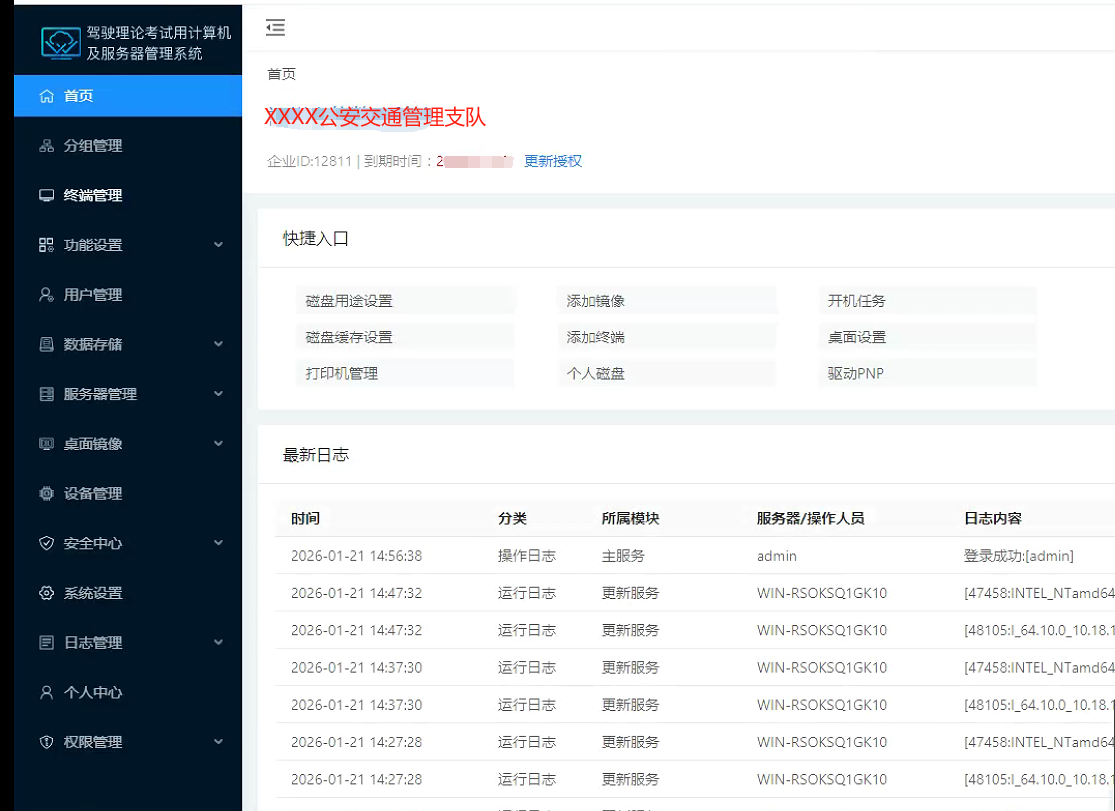Click the 服务器/操作人员 column header

811,519
